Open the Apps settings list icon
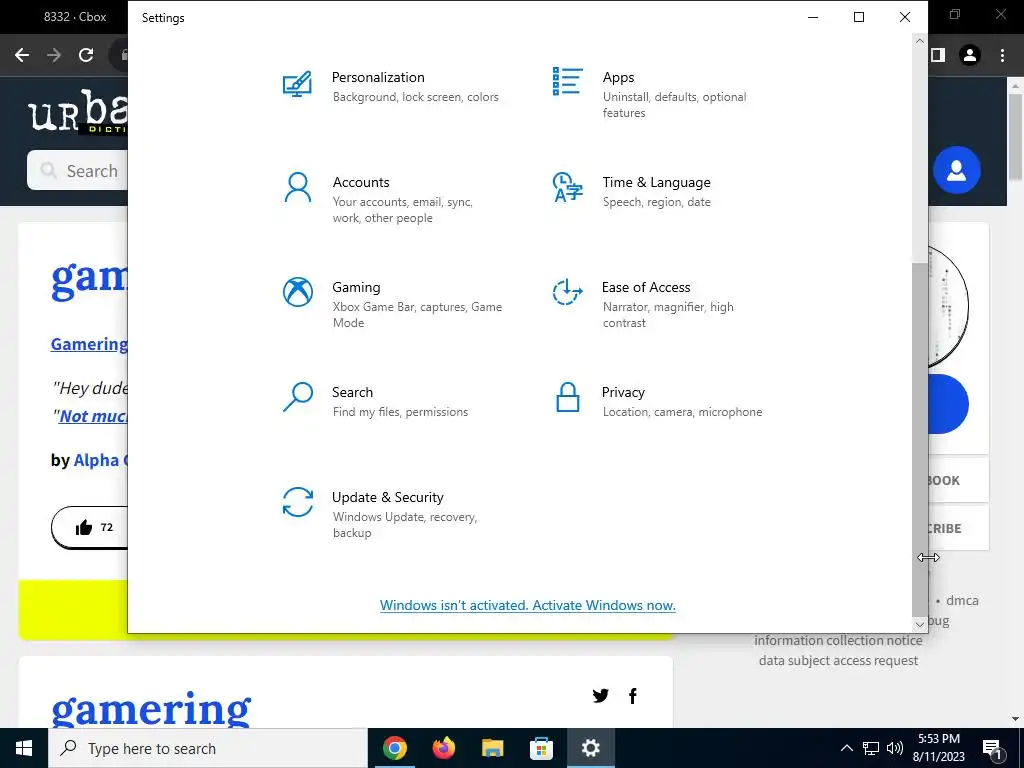The height and width of the screenshot is (768, 1024). (567, 82)
